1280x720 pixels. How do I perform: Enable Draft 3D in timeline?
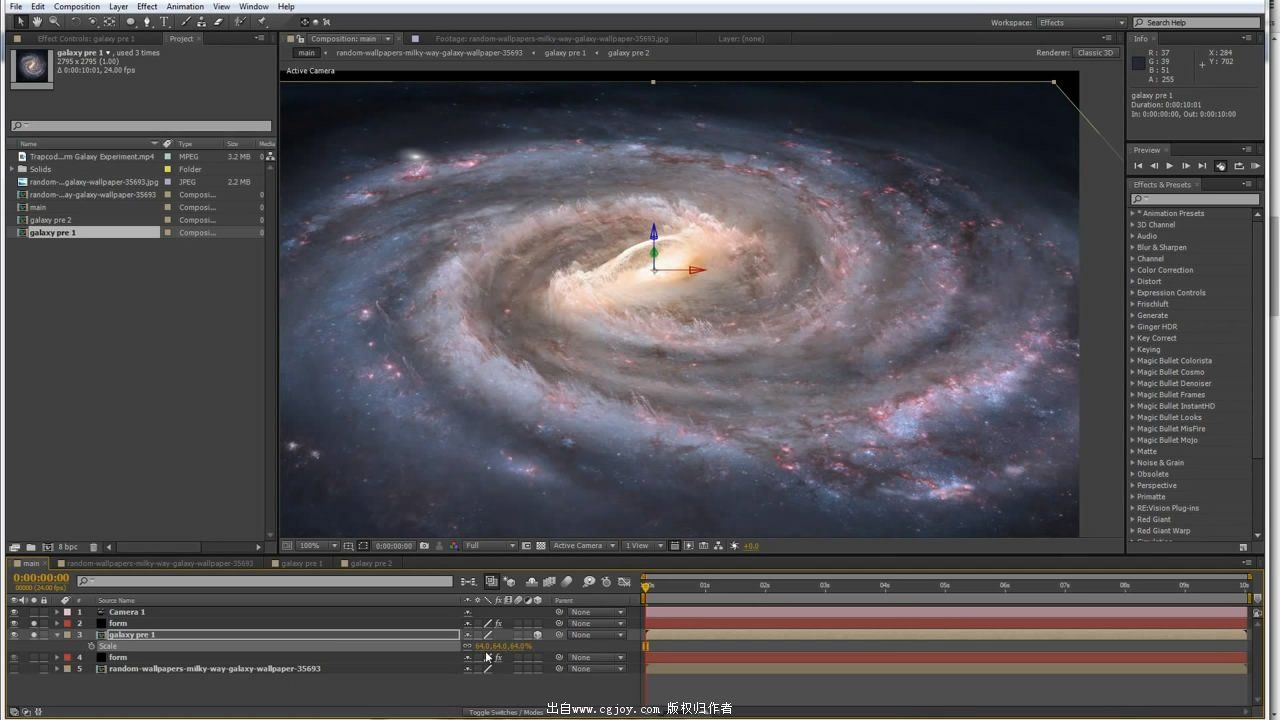(x=510, y=581)
